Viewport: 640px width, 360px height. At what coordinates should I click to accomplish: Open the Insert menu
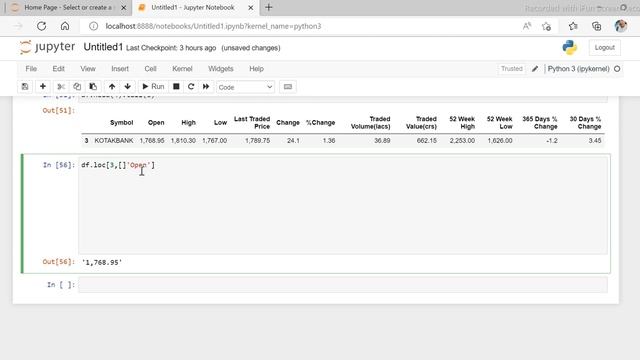click(x=120, y=69)
